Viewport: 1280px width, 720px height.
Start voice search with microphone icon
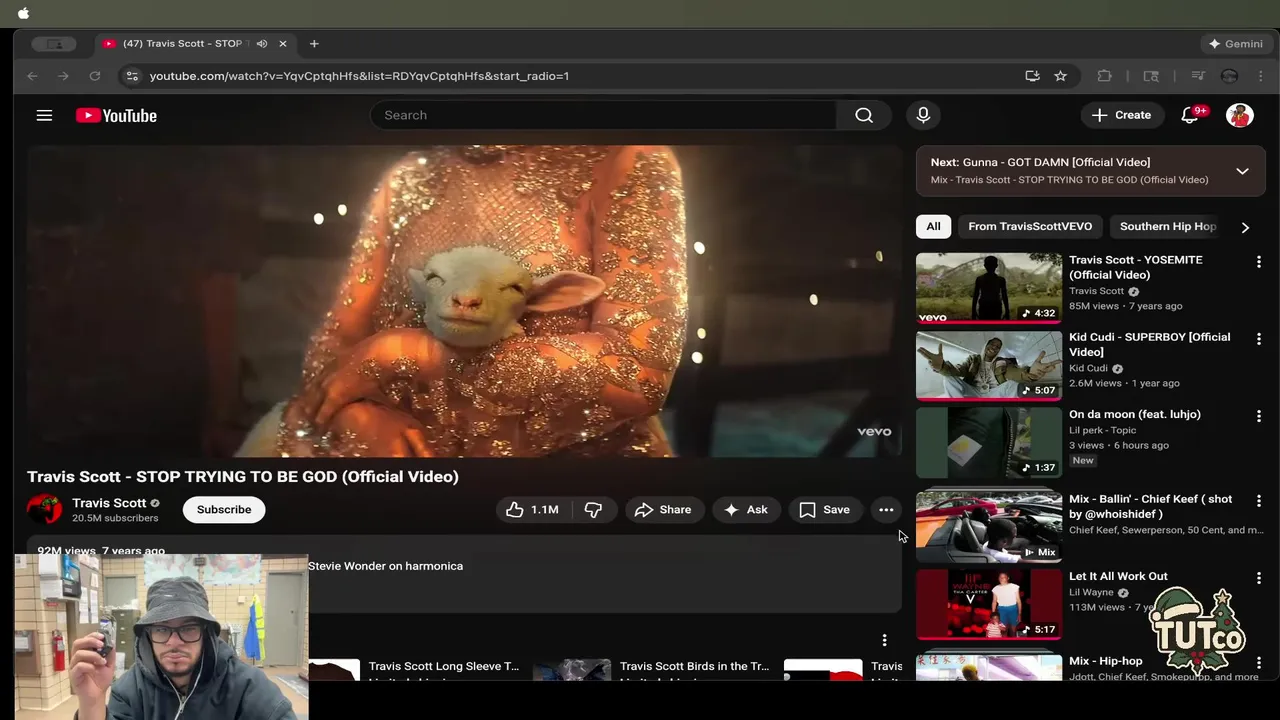click(x=923, y=115)
